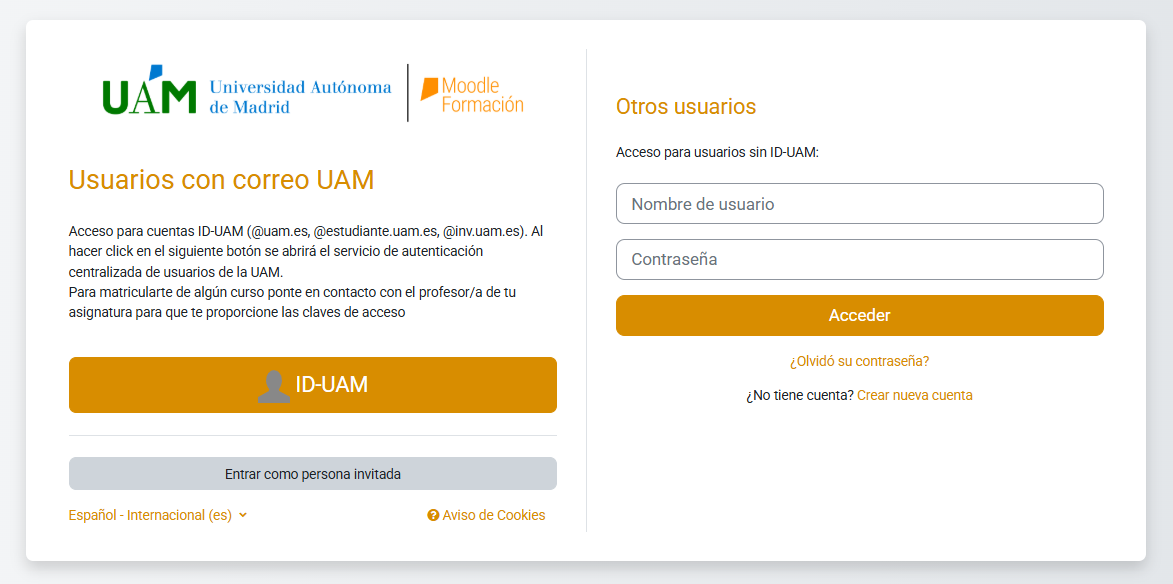
Task: Click the question mark icon beside Aviso de Cookies
Action: click(x=432, y=515)
